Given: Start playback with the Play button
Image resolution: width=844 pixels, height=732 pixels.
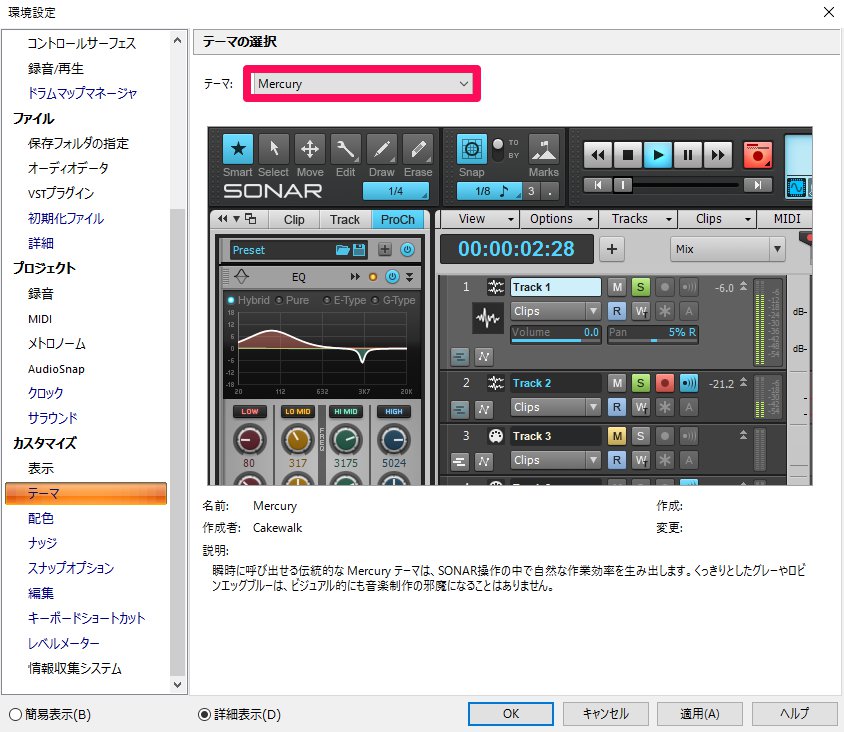Looking at the screenshot, I should (658, 155).
